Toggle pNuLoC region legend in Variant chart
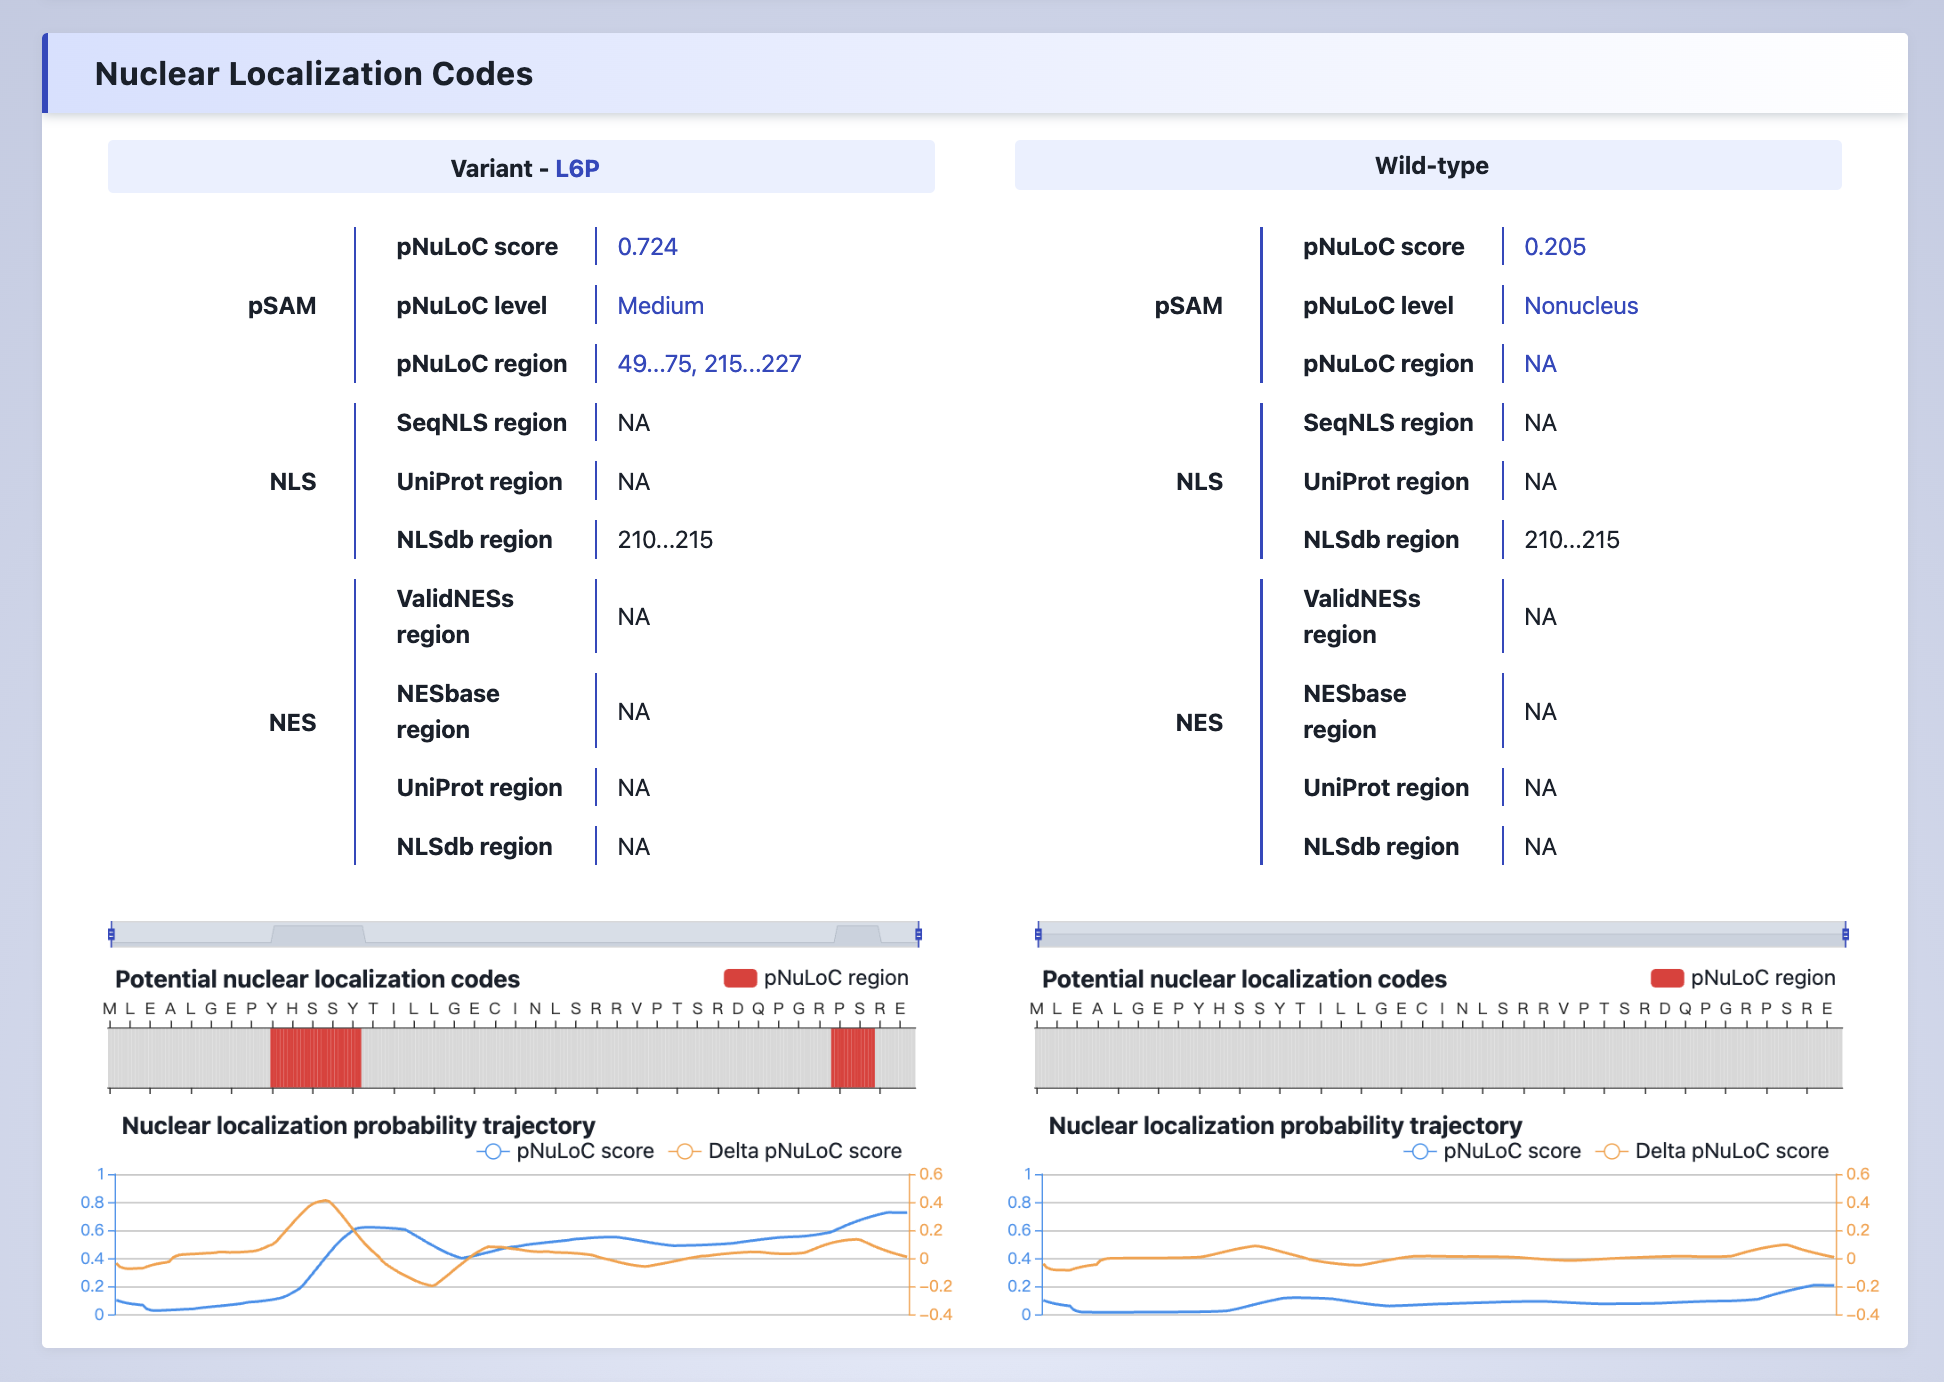Image resolution: width=1944 pixels, height=1382 pixels. pyautogui.click(x=740, y=978)
